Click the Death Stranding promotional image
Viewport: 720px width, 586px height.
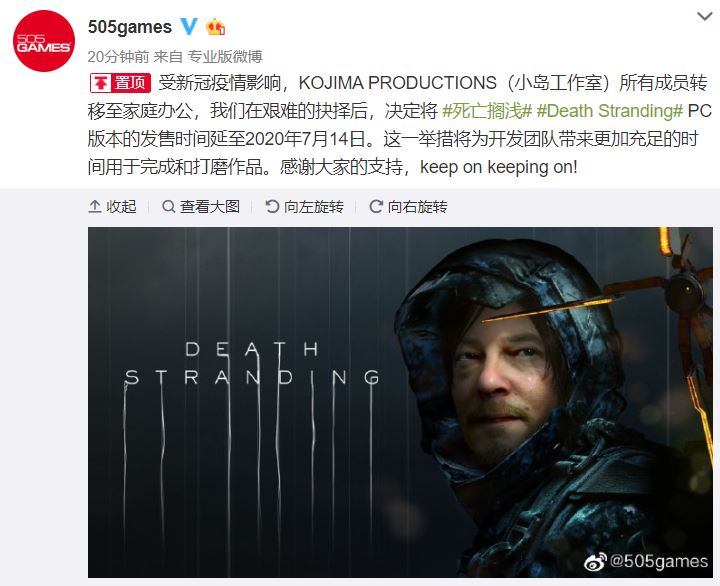tap(400, 402)
